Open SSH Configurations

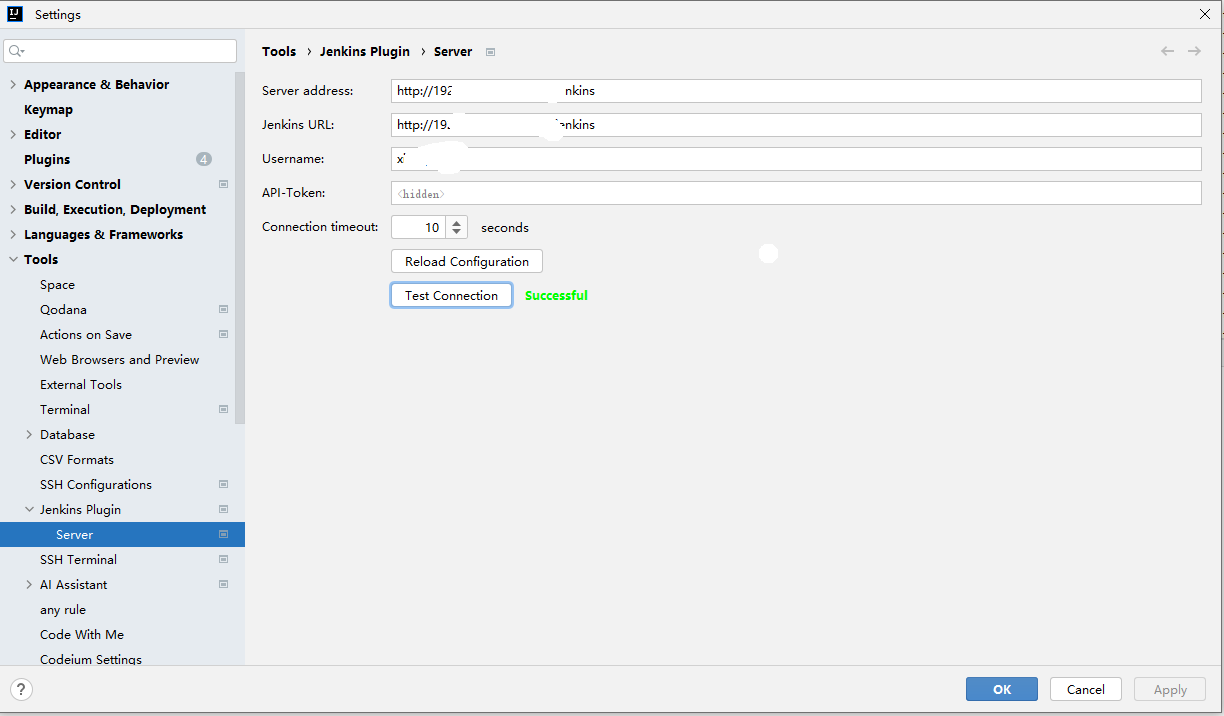pos(96,484)
